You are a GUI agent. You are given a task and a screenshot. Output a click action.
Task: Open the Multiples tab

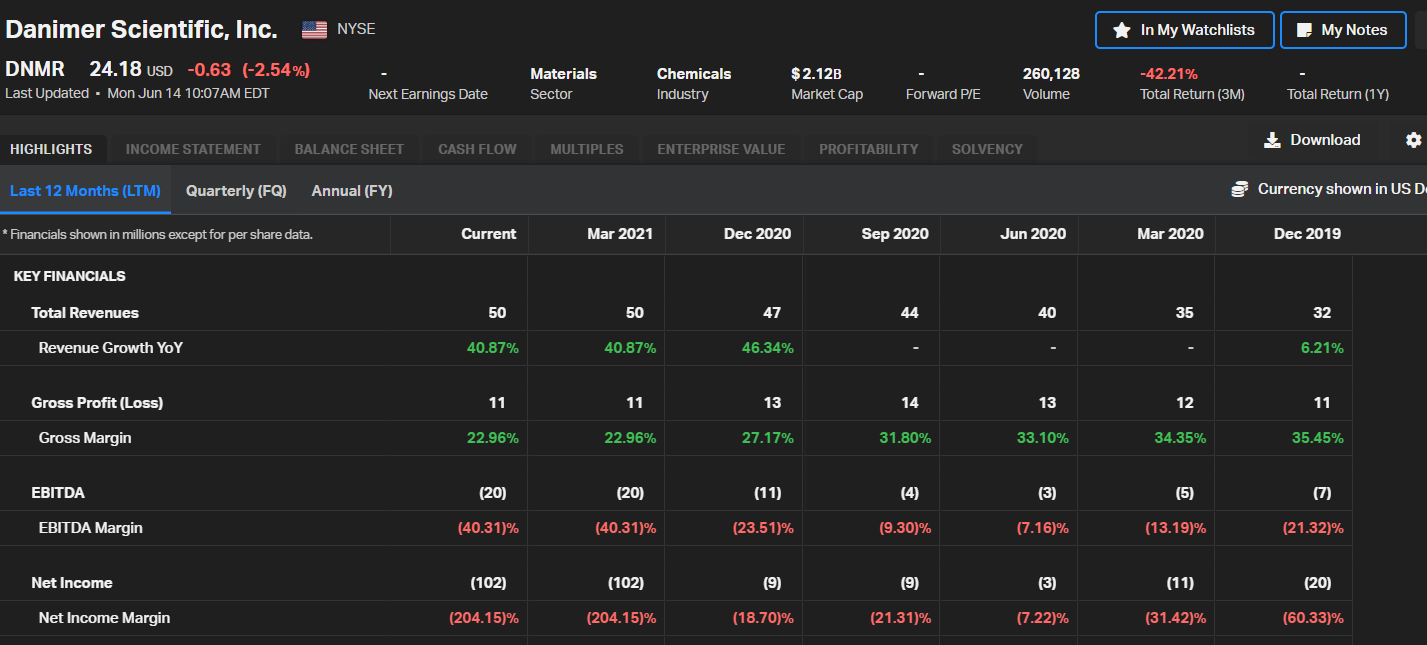[x=586, y=149]
